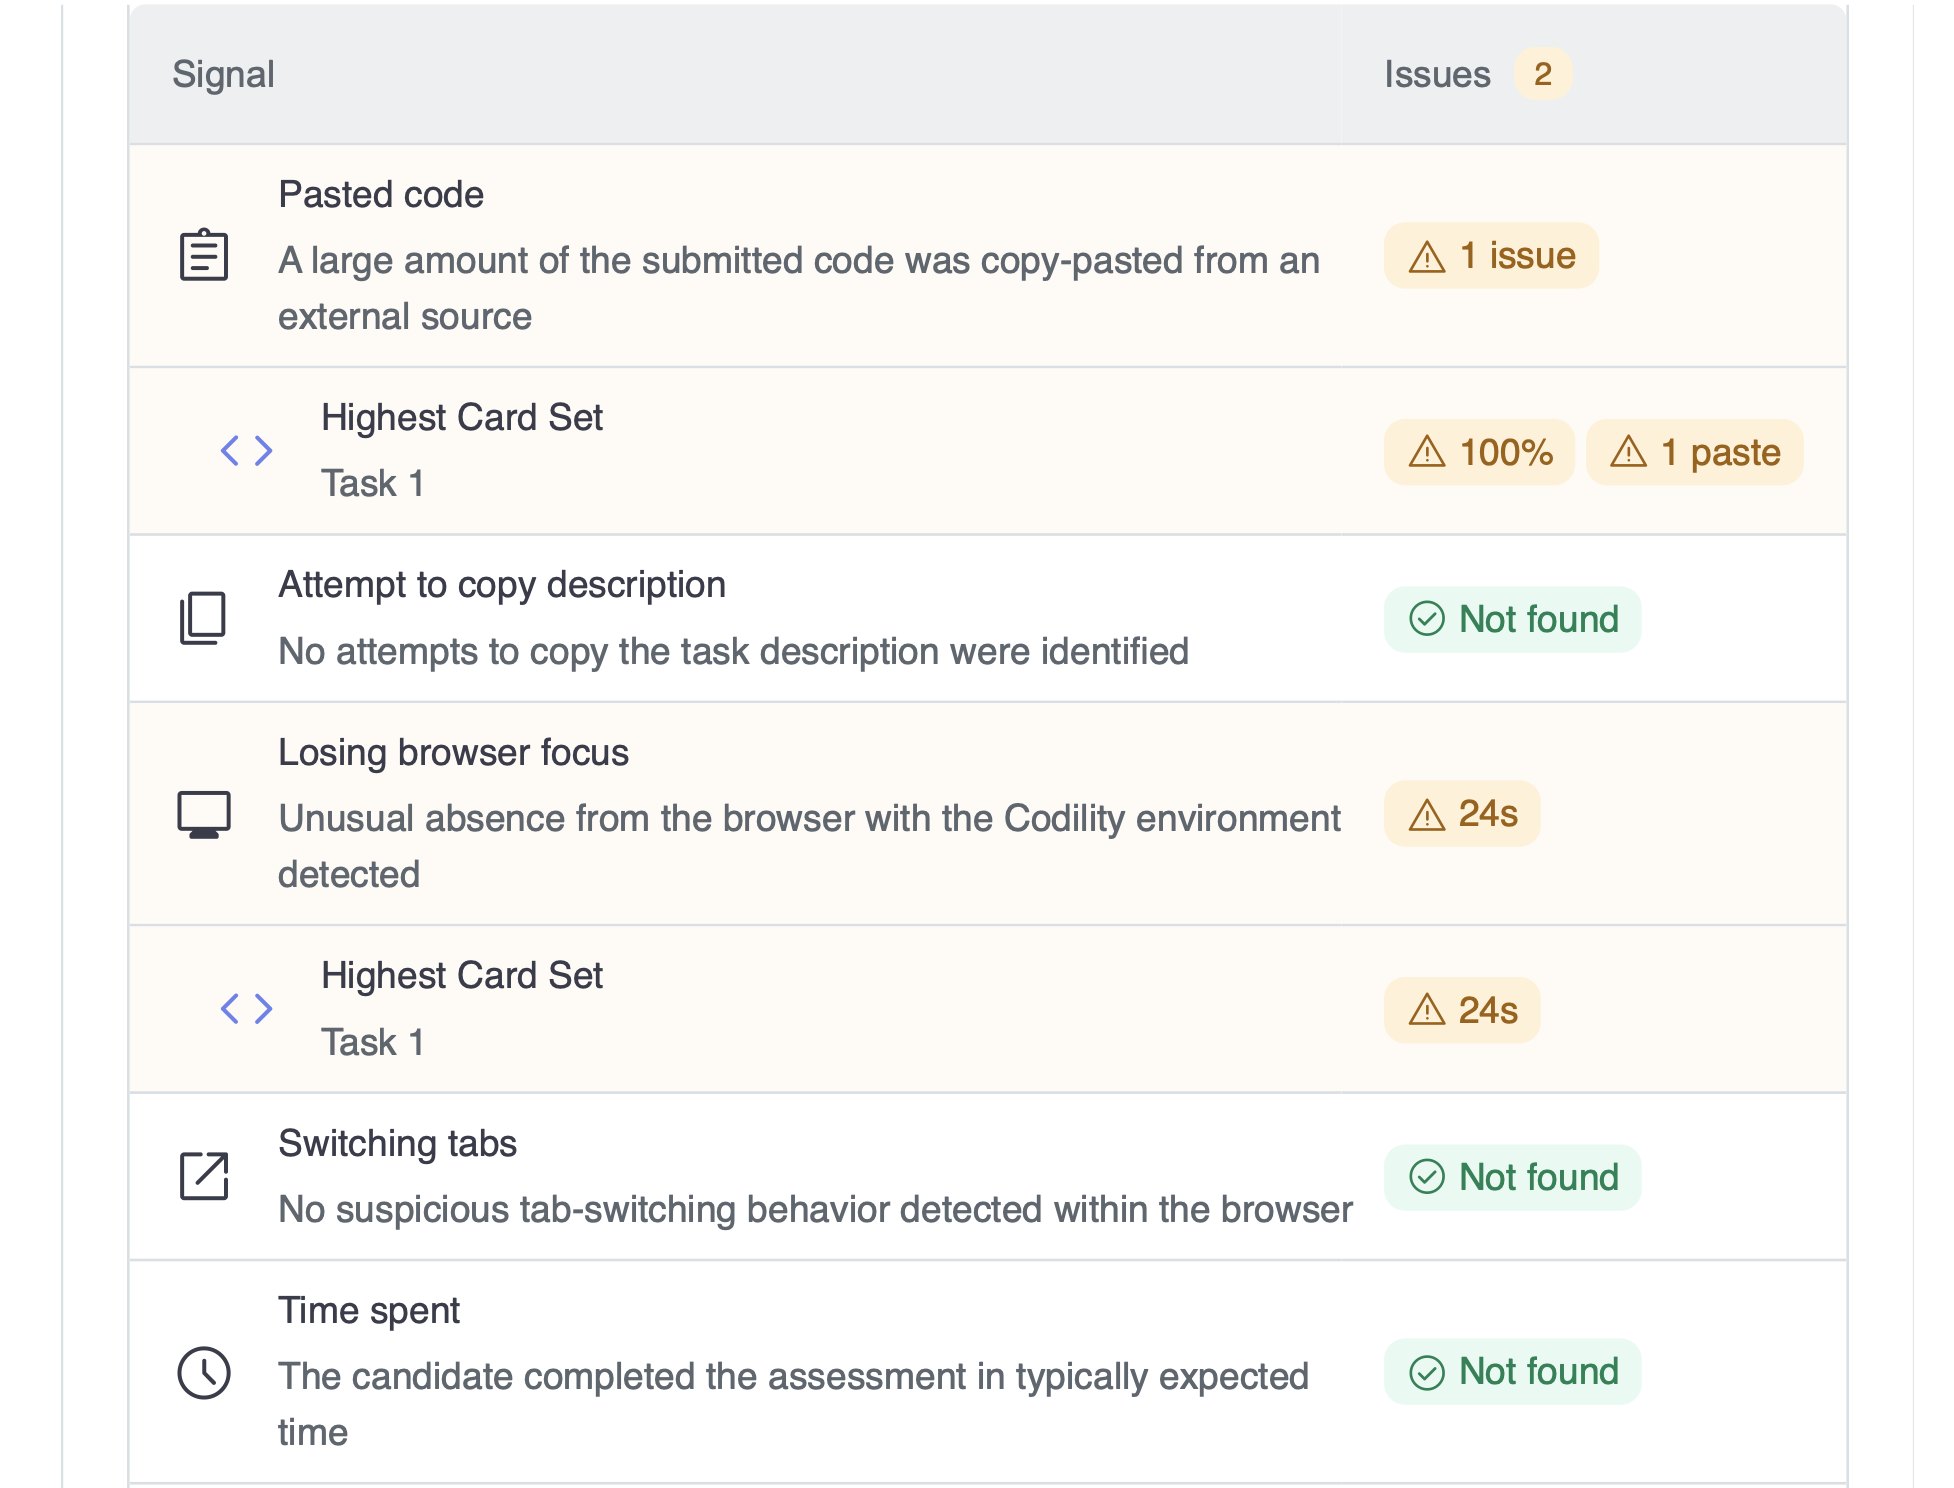Expand the Pasted code signal row

(x=987, y=256)
